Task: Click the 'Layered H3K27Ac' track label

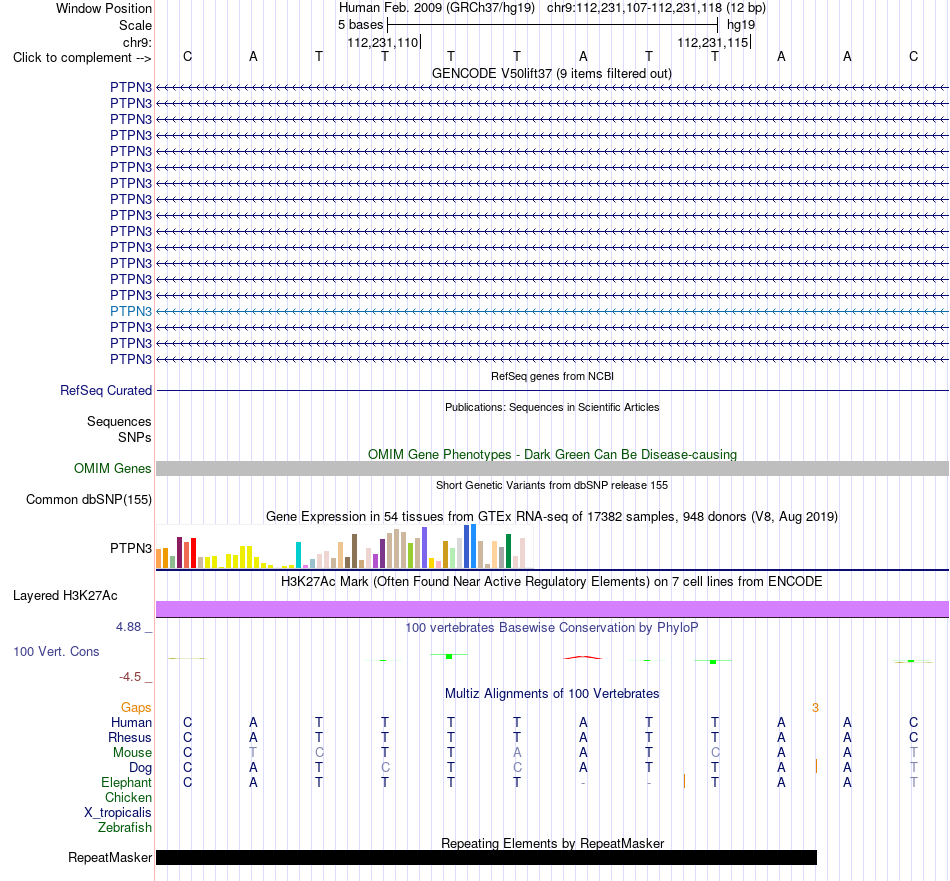Action: tap(65, 596)
